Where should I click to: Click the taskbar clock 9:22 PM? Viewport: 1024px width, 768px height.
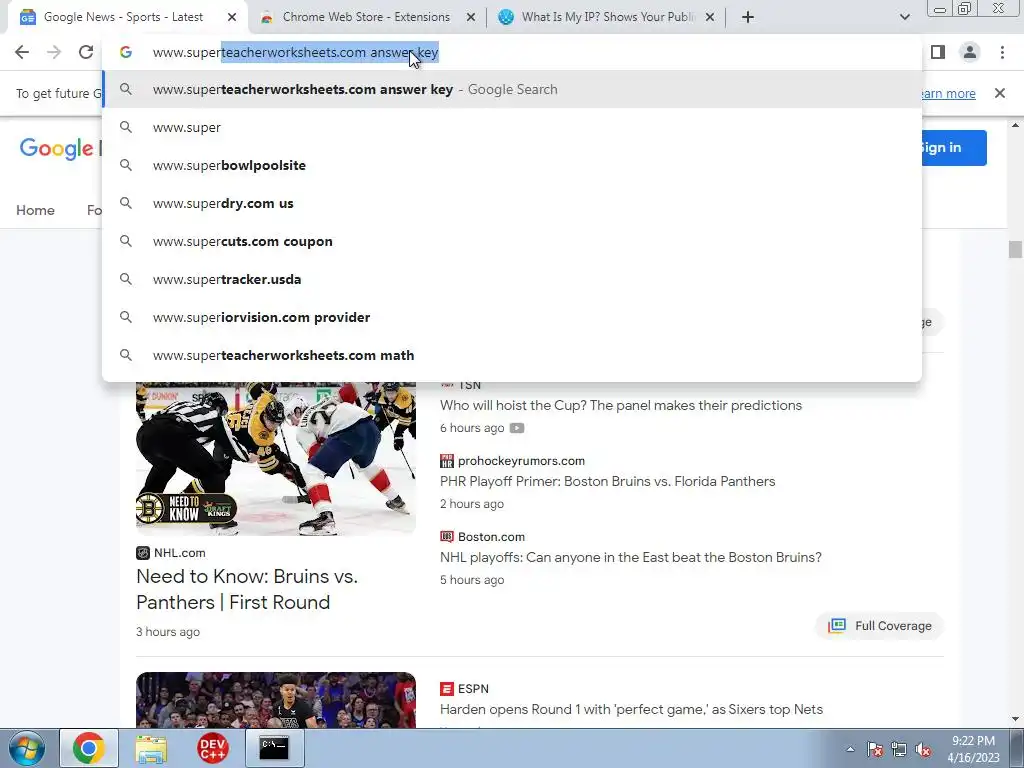(x=973, y=741)
